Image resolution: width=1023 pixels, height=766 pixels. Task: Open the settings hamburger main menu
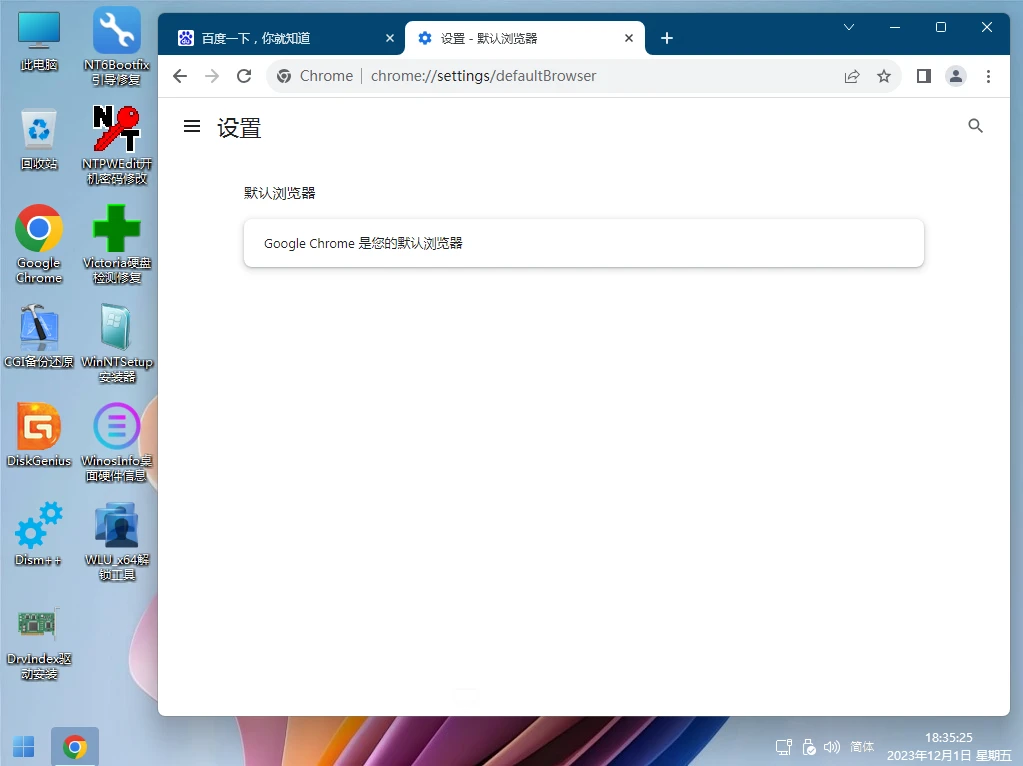(192, 126)
